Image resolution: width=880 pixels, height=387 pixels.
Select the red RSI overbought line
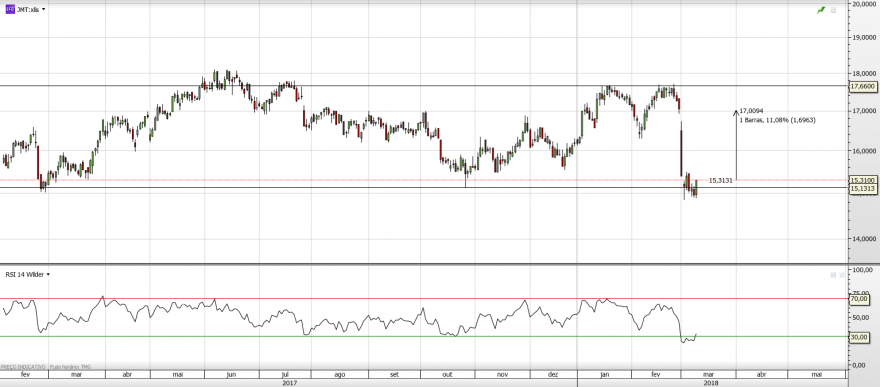coord(424,298)
